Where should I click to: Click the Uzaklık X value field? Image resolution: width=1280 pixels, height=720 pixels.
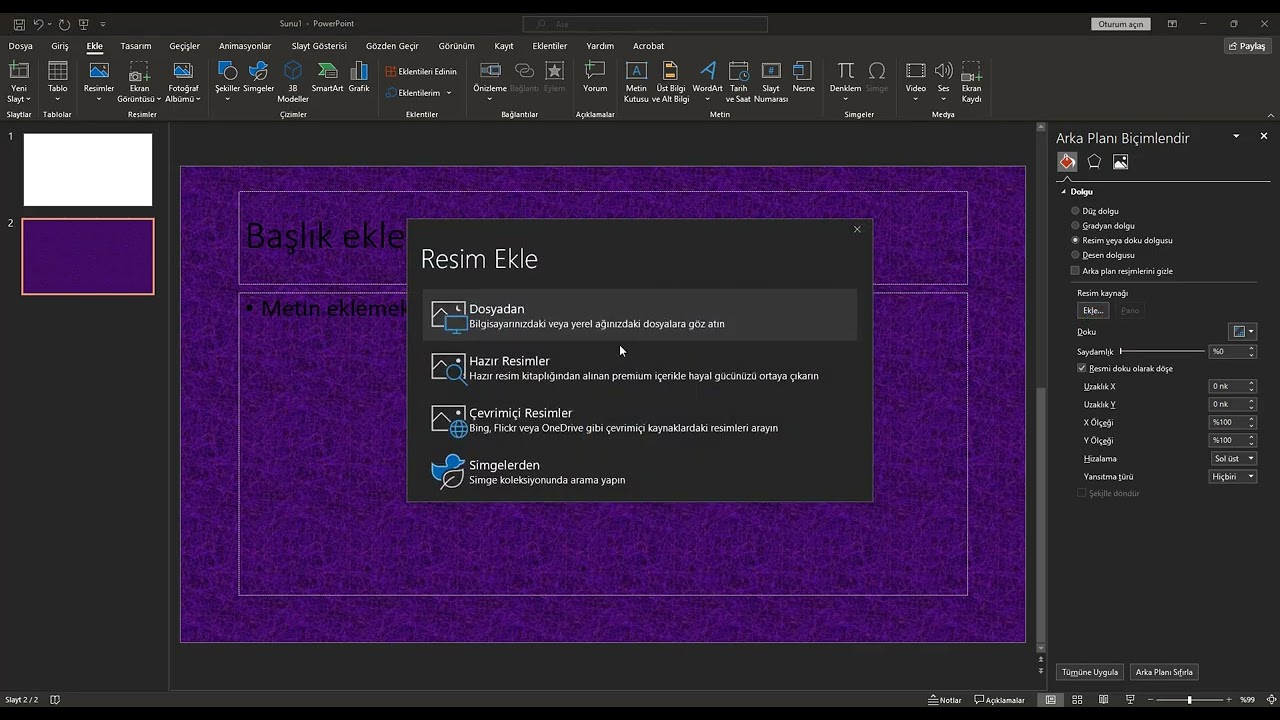pyautogui.click(x=1228, y=386)
